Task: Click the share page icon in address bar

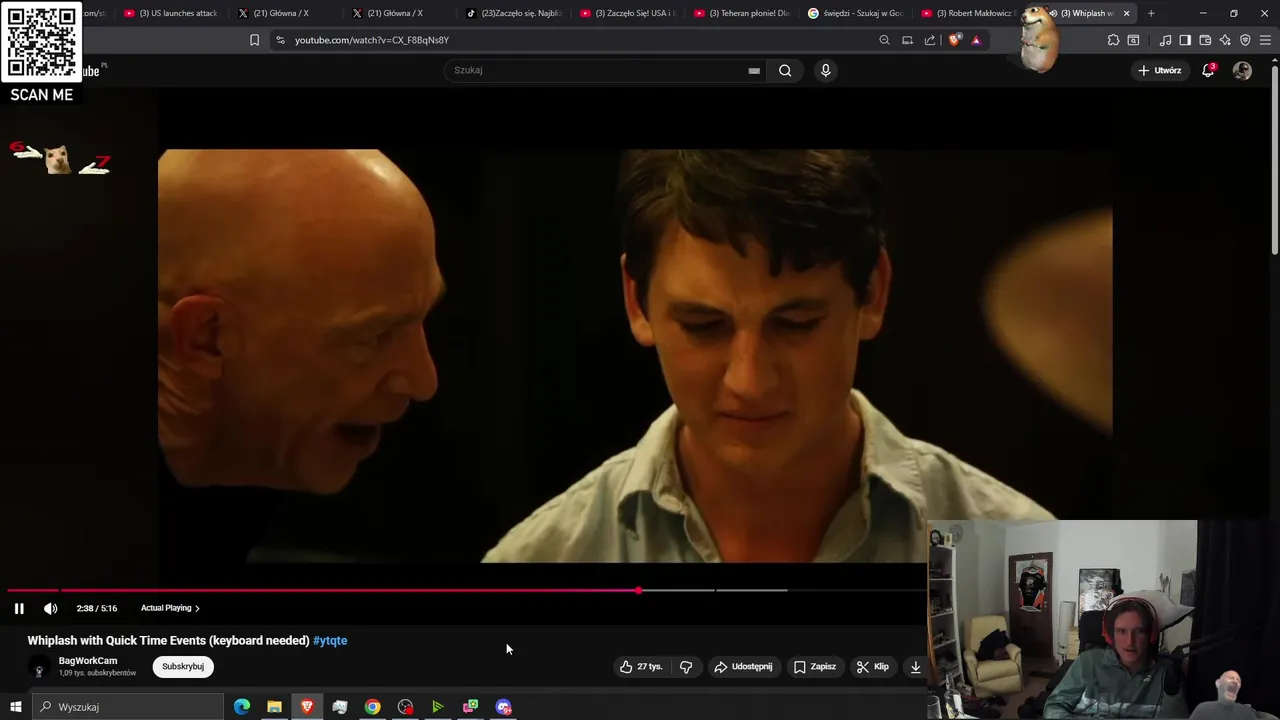Action: 930,40
